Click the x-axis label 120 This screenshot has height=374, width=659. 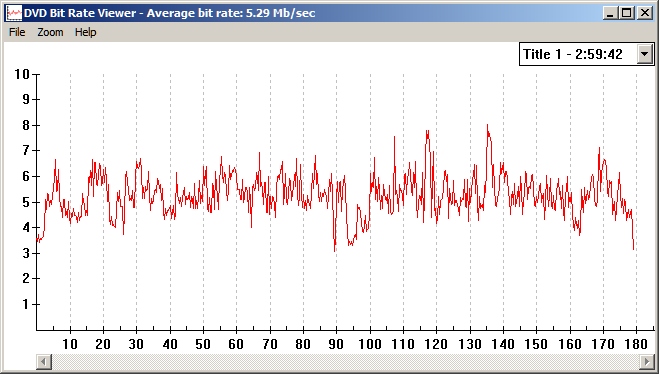tap(436, 345)
